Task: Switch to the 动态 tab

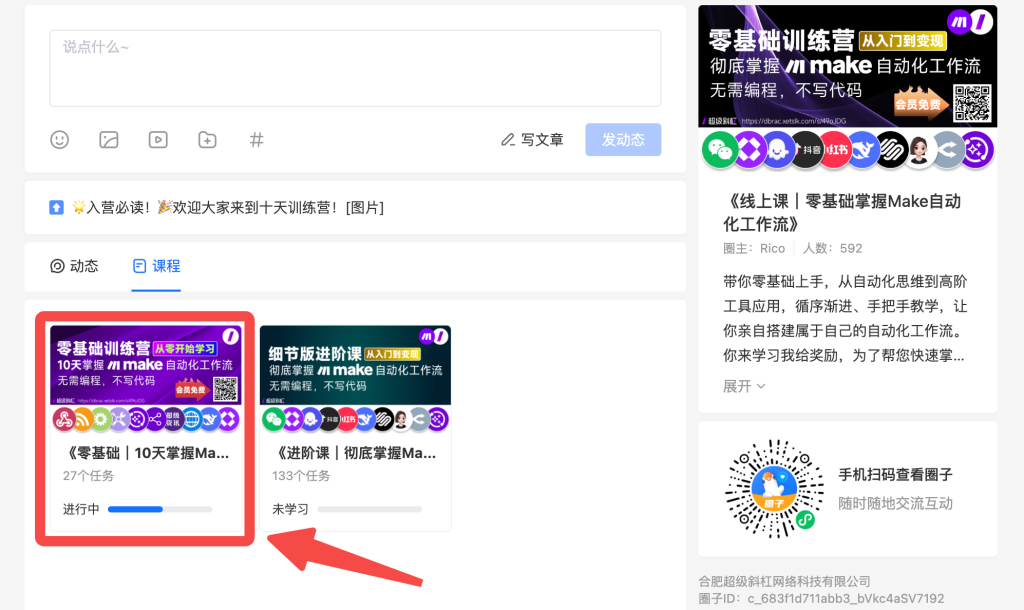Action: (x=73, y=266)
